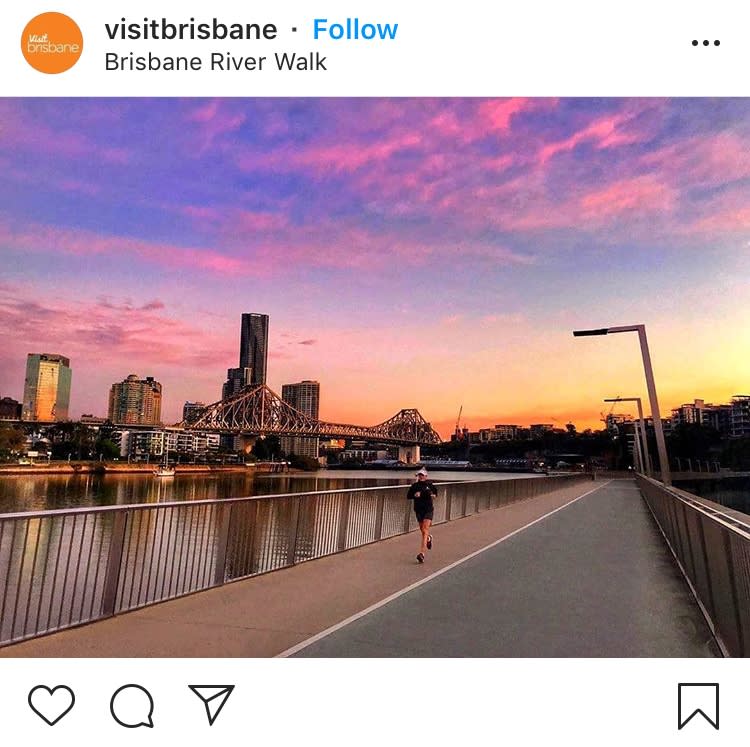Viewport: 750px width, 747px height.
Task: Follow the visitbrisbane account
Action: click(x=355, y=30)
